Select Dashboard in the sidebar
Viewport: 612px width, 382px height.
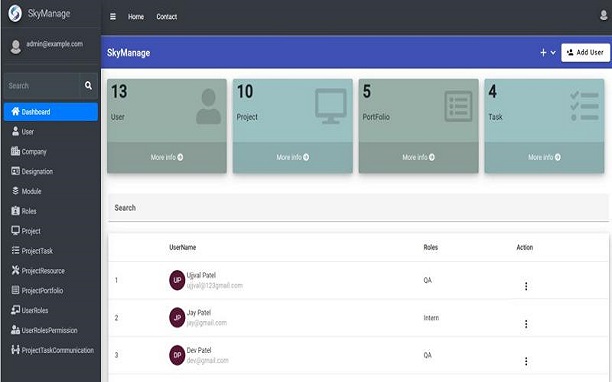tap(51, 112)
